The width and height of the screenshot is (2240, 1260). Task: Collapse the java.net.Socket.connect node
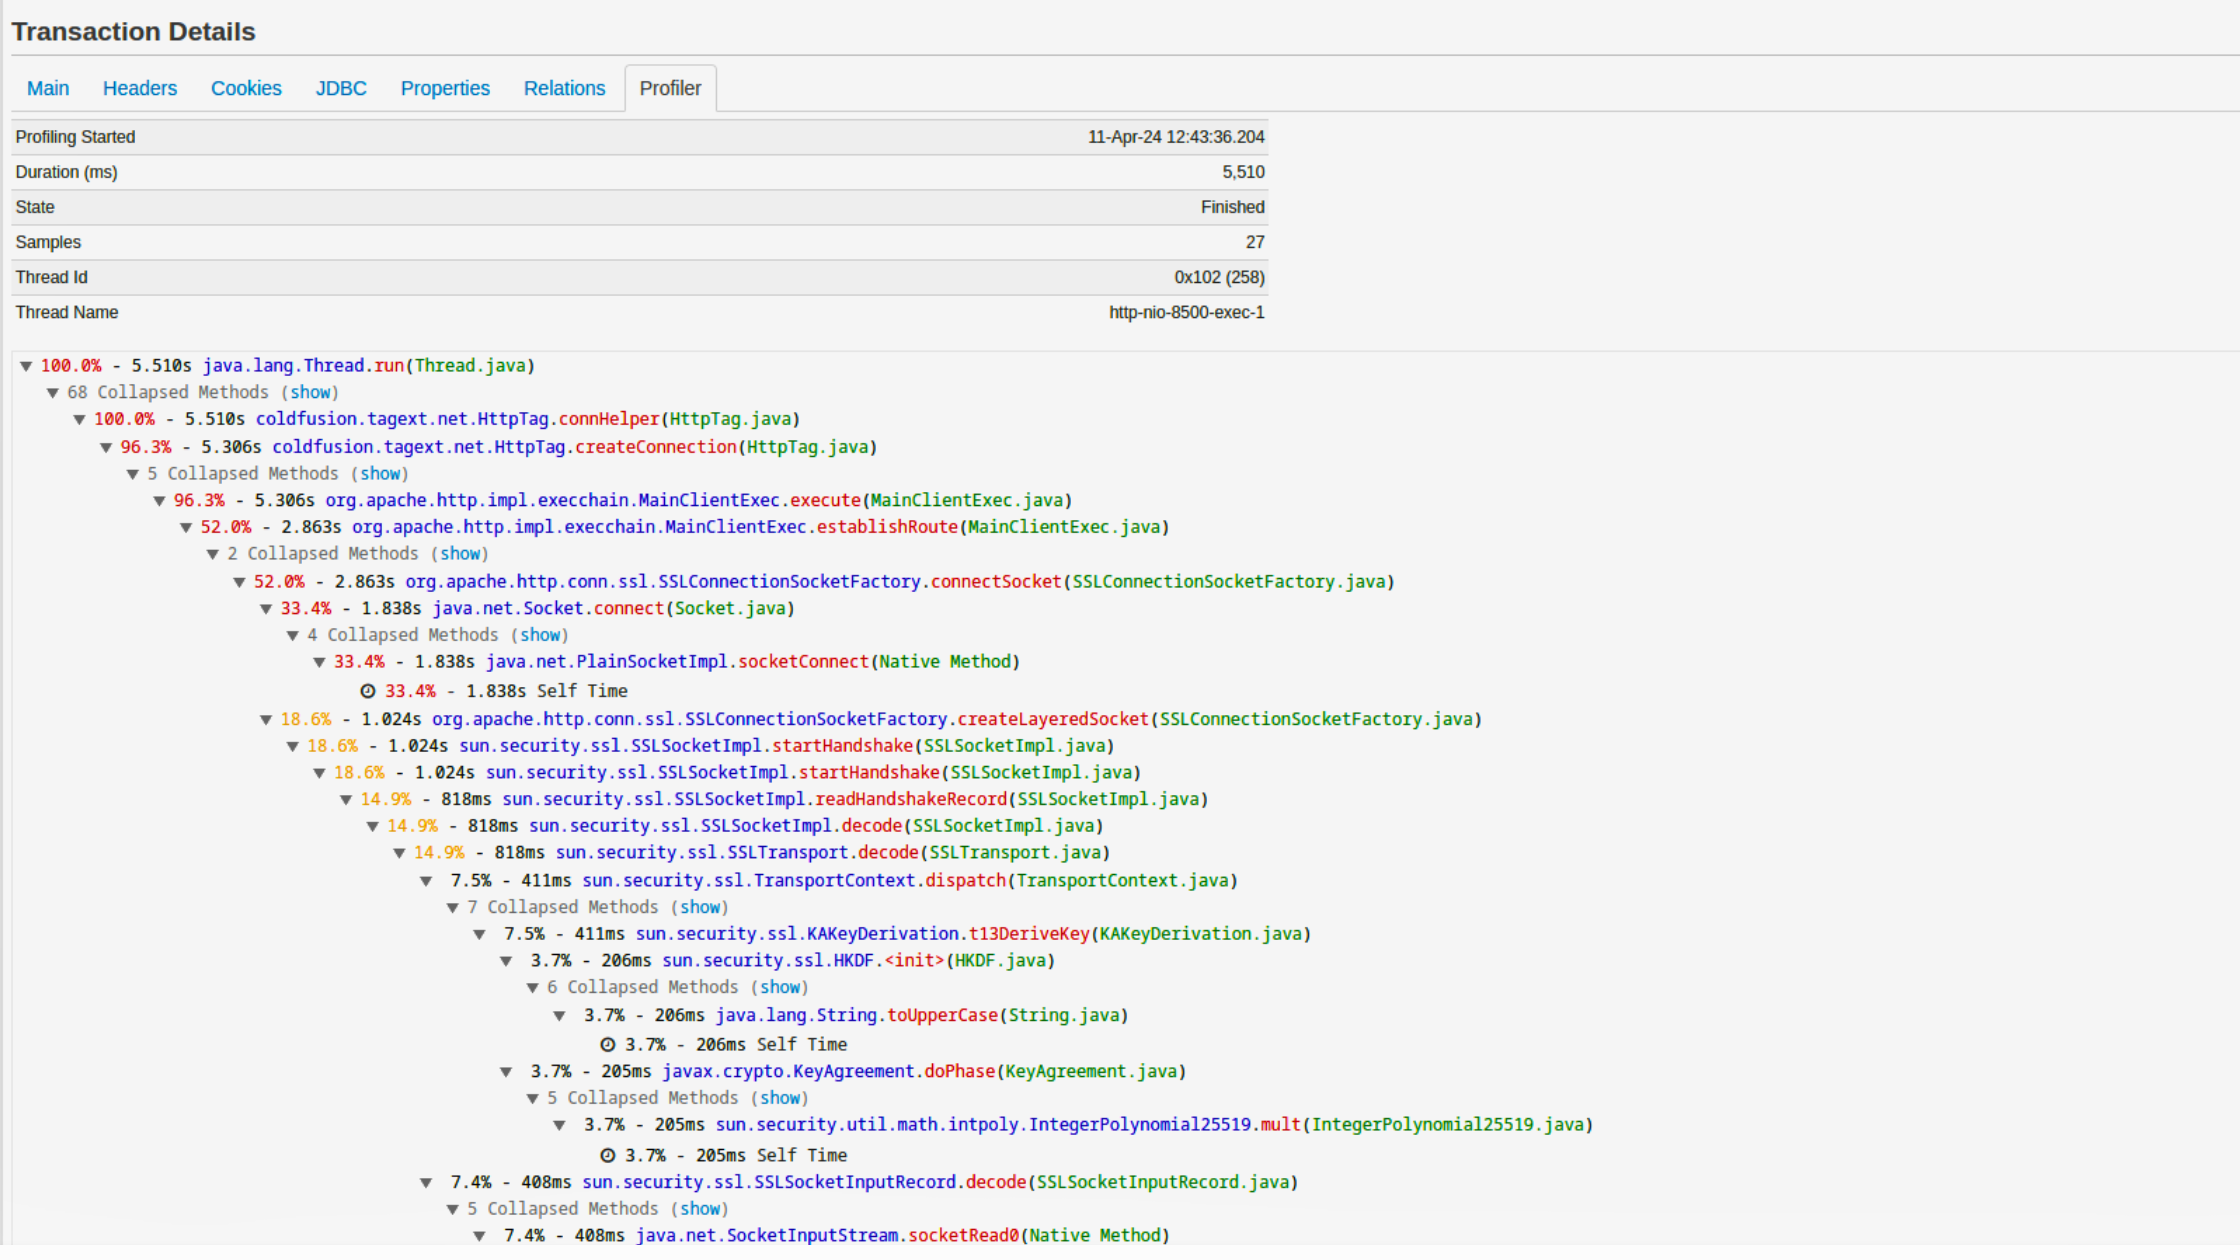pos(266,609)
